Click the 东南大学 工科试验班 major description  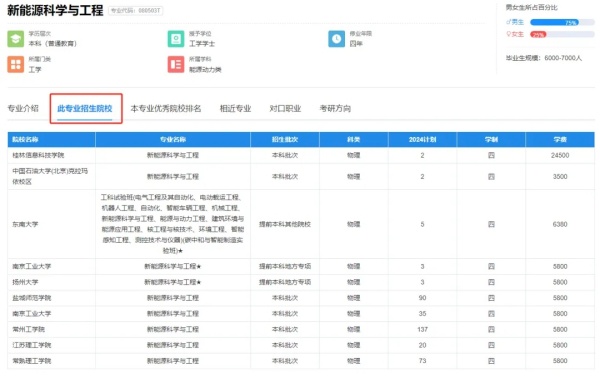[173, 224]
